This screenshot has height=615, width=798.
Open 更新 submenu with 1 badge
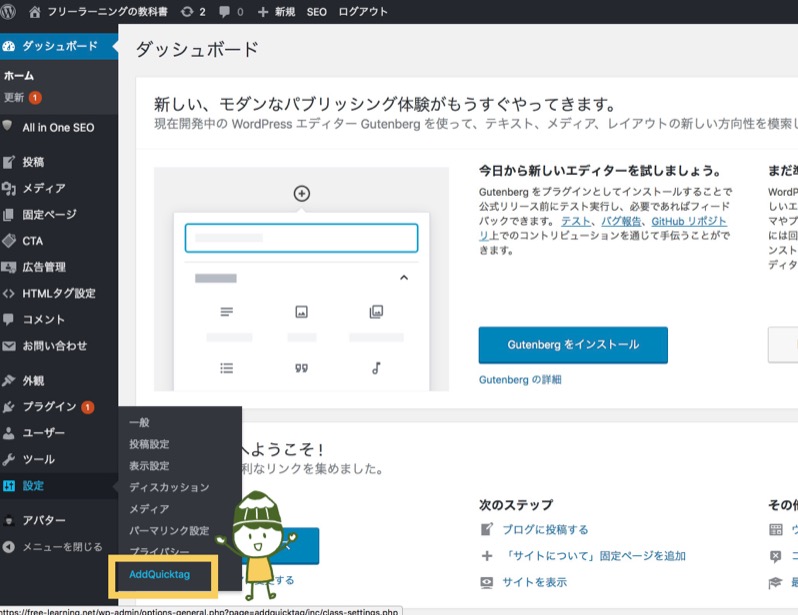(x=23, y=97)
